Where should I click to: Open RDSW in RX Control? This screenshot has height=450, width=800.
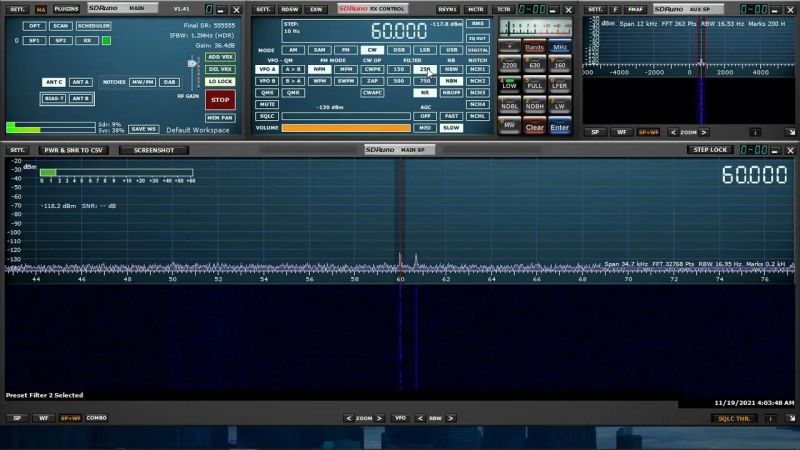click(290, 9)
